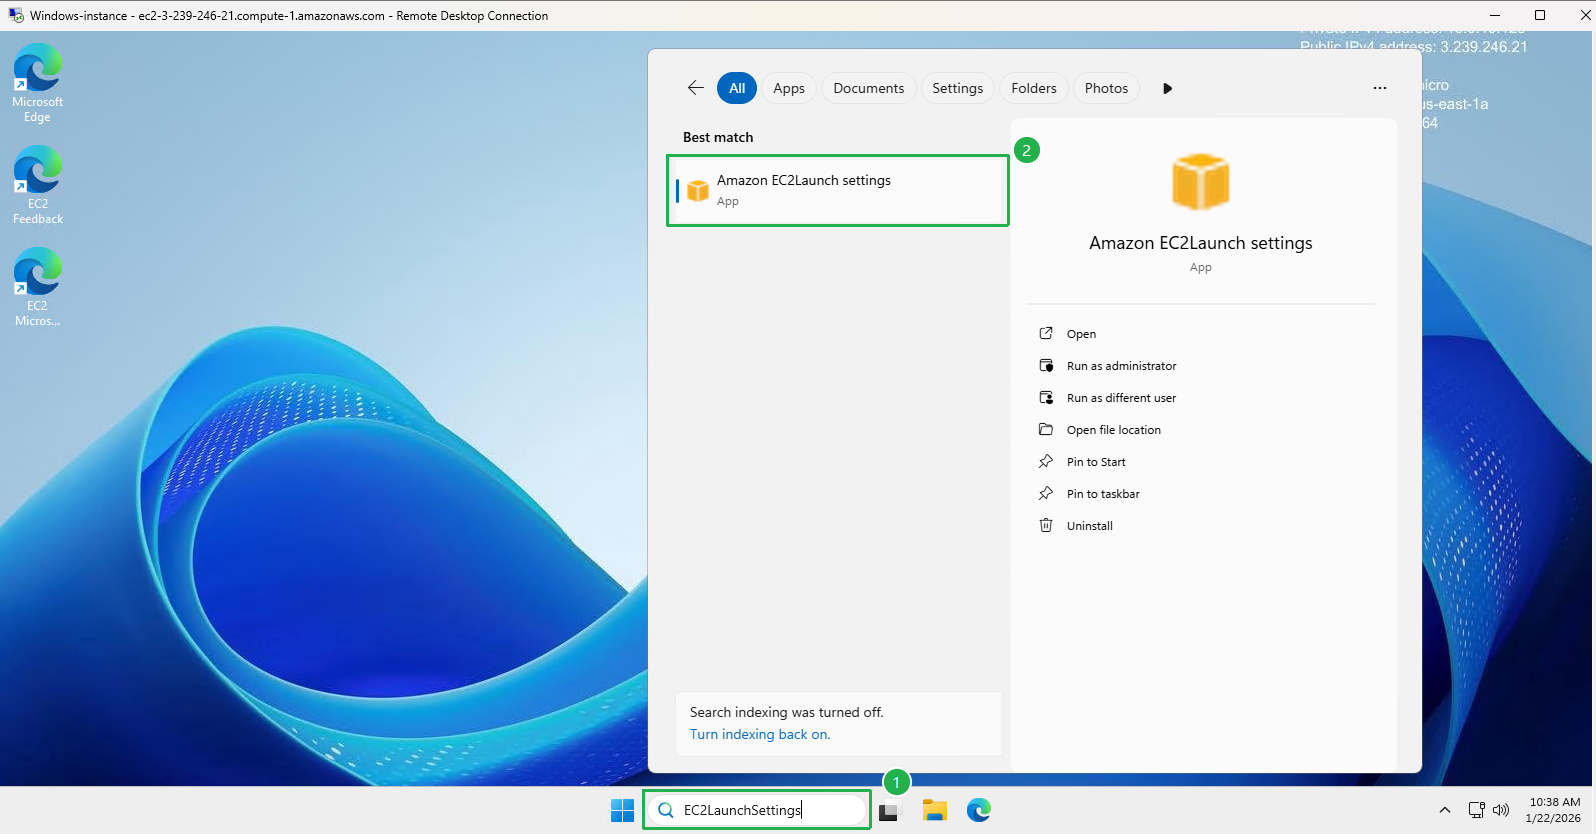Open the three-dots more options menu
Image resolution: width=1596 pixels, height=834 pixels.
tap(1379, 88)
